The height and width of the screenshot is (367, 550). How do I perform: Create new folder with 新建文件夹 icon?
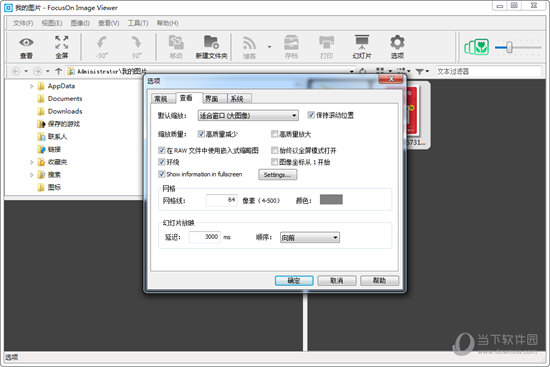[x=212, y=42]
